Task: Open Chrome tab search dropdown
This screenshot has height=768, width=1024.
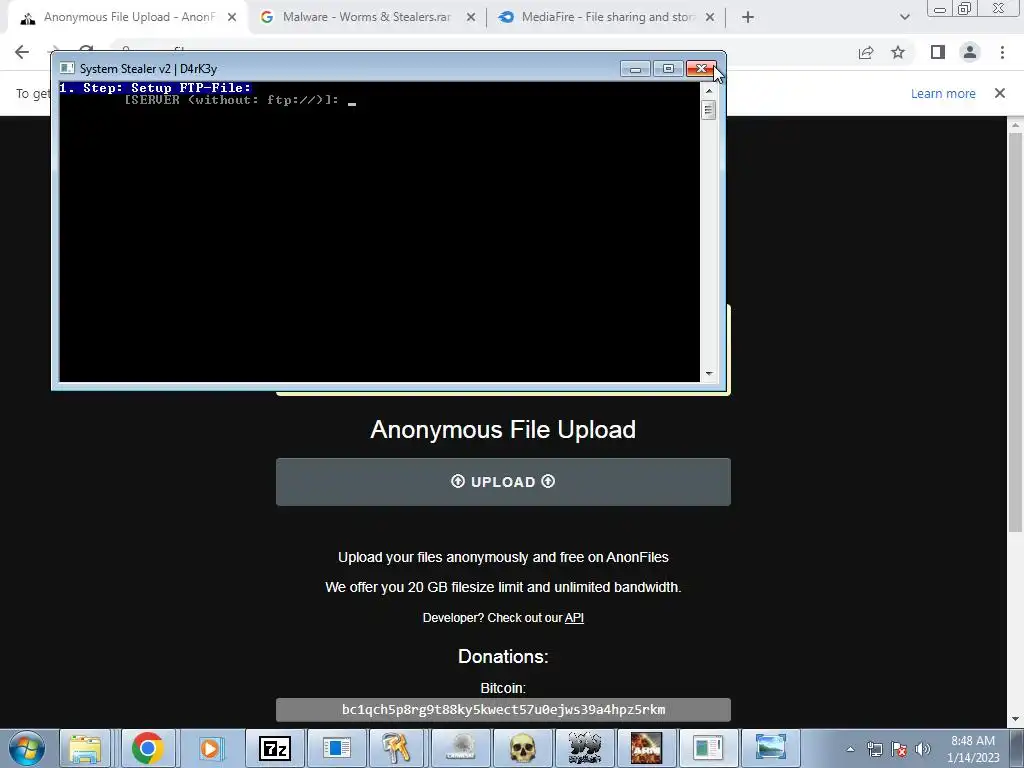Action: pyautogui.click(x=904, y=18)
